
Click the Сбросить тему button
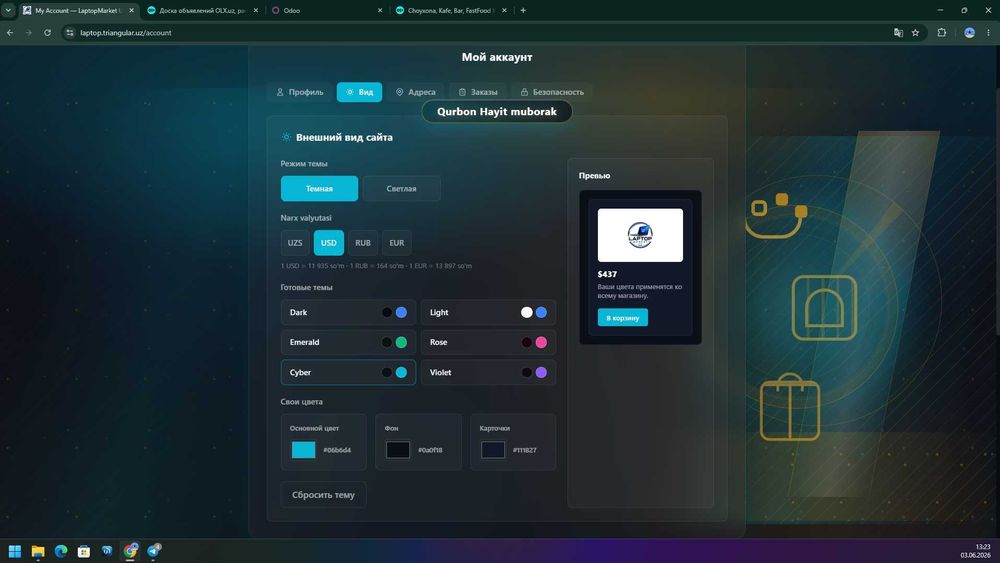click(x=323, y=495)
